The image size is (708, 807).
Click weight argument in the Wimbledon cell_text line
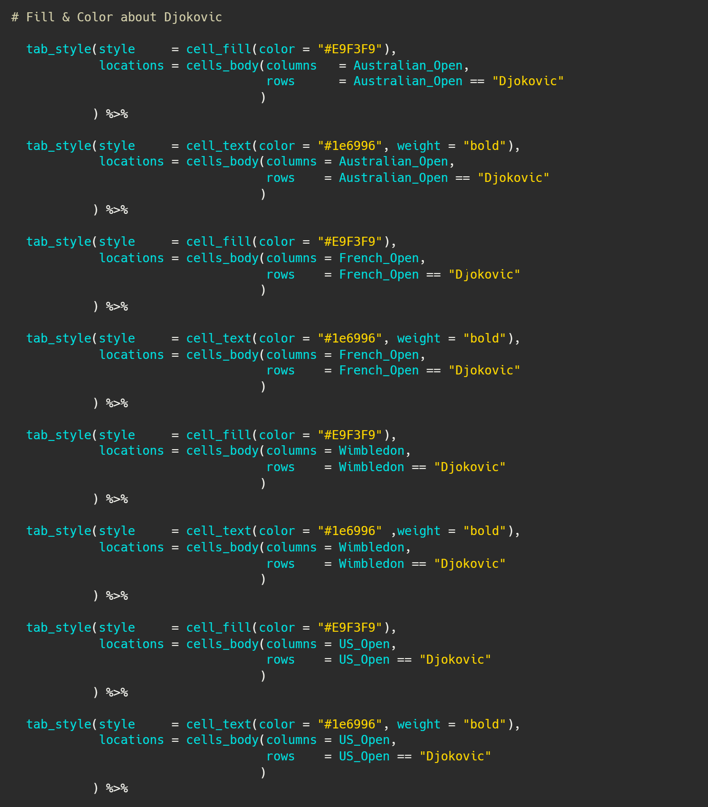coord(418,531)
